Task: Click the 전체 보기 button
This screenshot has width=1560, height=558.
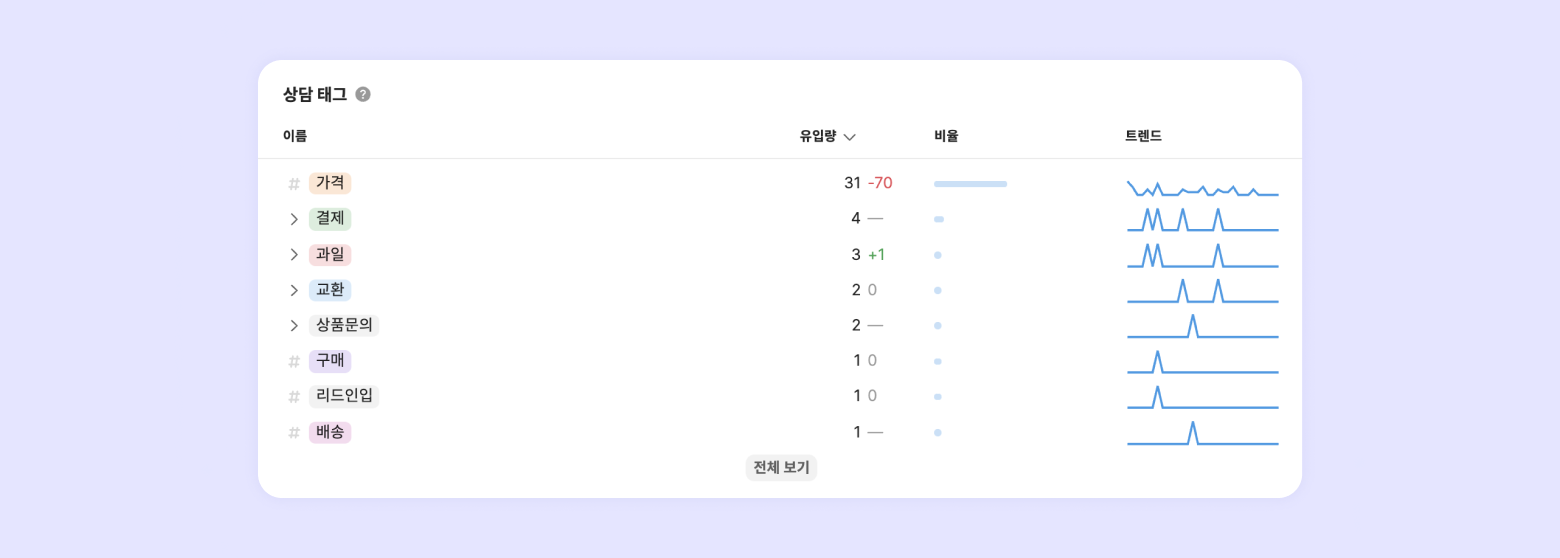Action: point(781,468)
